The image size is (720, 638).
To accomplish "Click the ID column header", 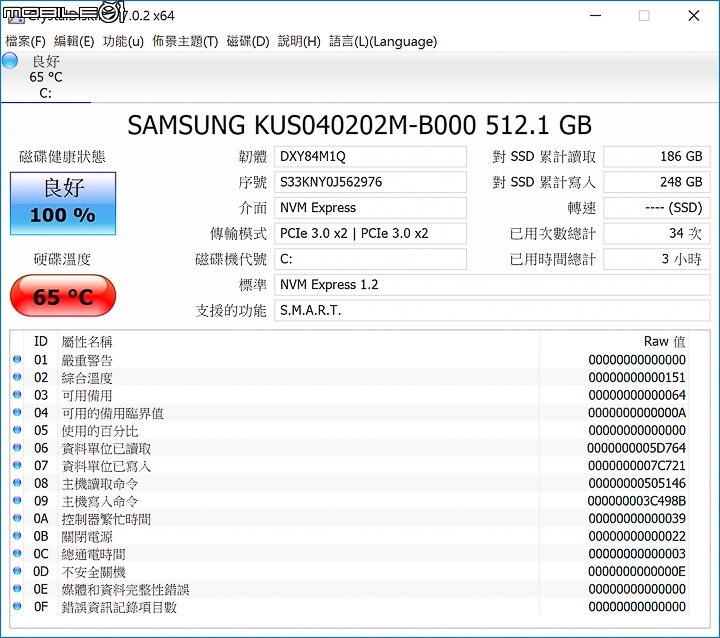I will [41, 341].
